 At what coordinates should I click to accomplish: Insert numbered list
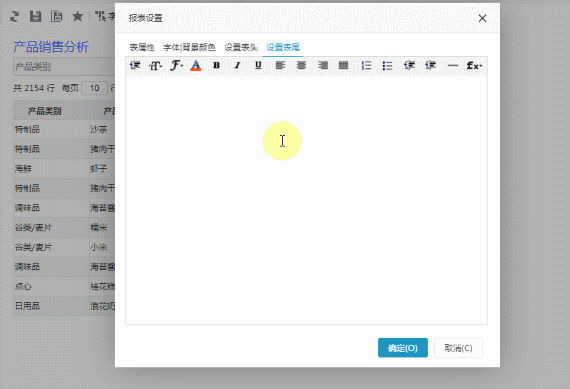point(366,65)
